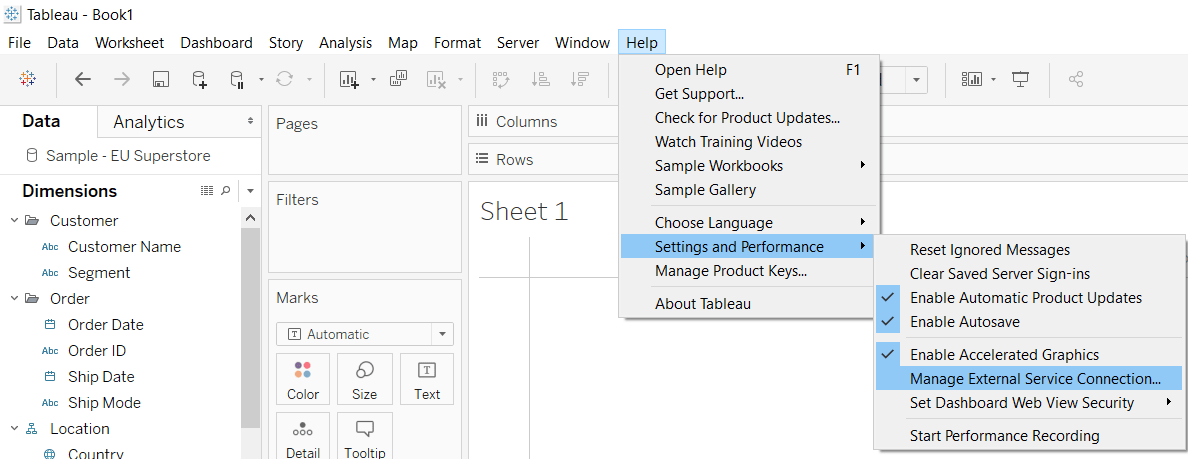Collapse the Location hierarchy
This screenshot has height=461, width=1189.
pos(14,428)
